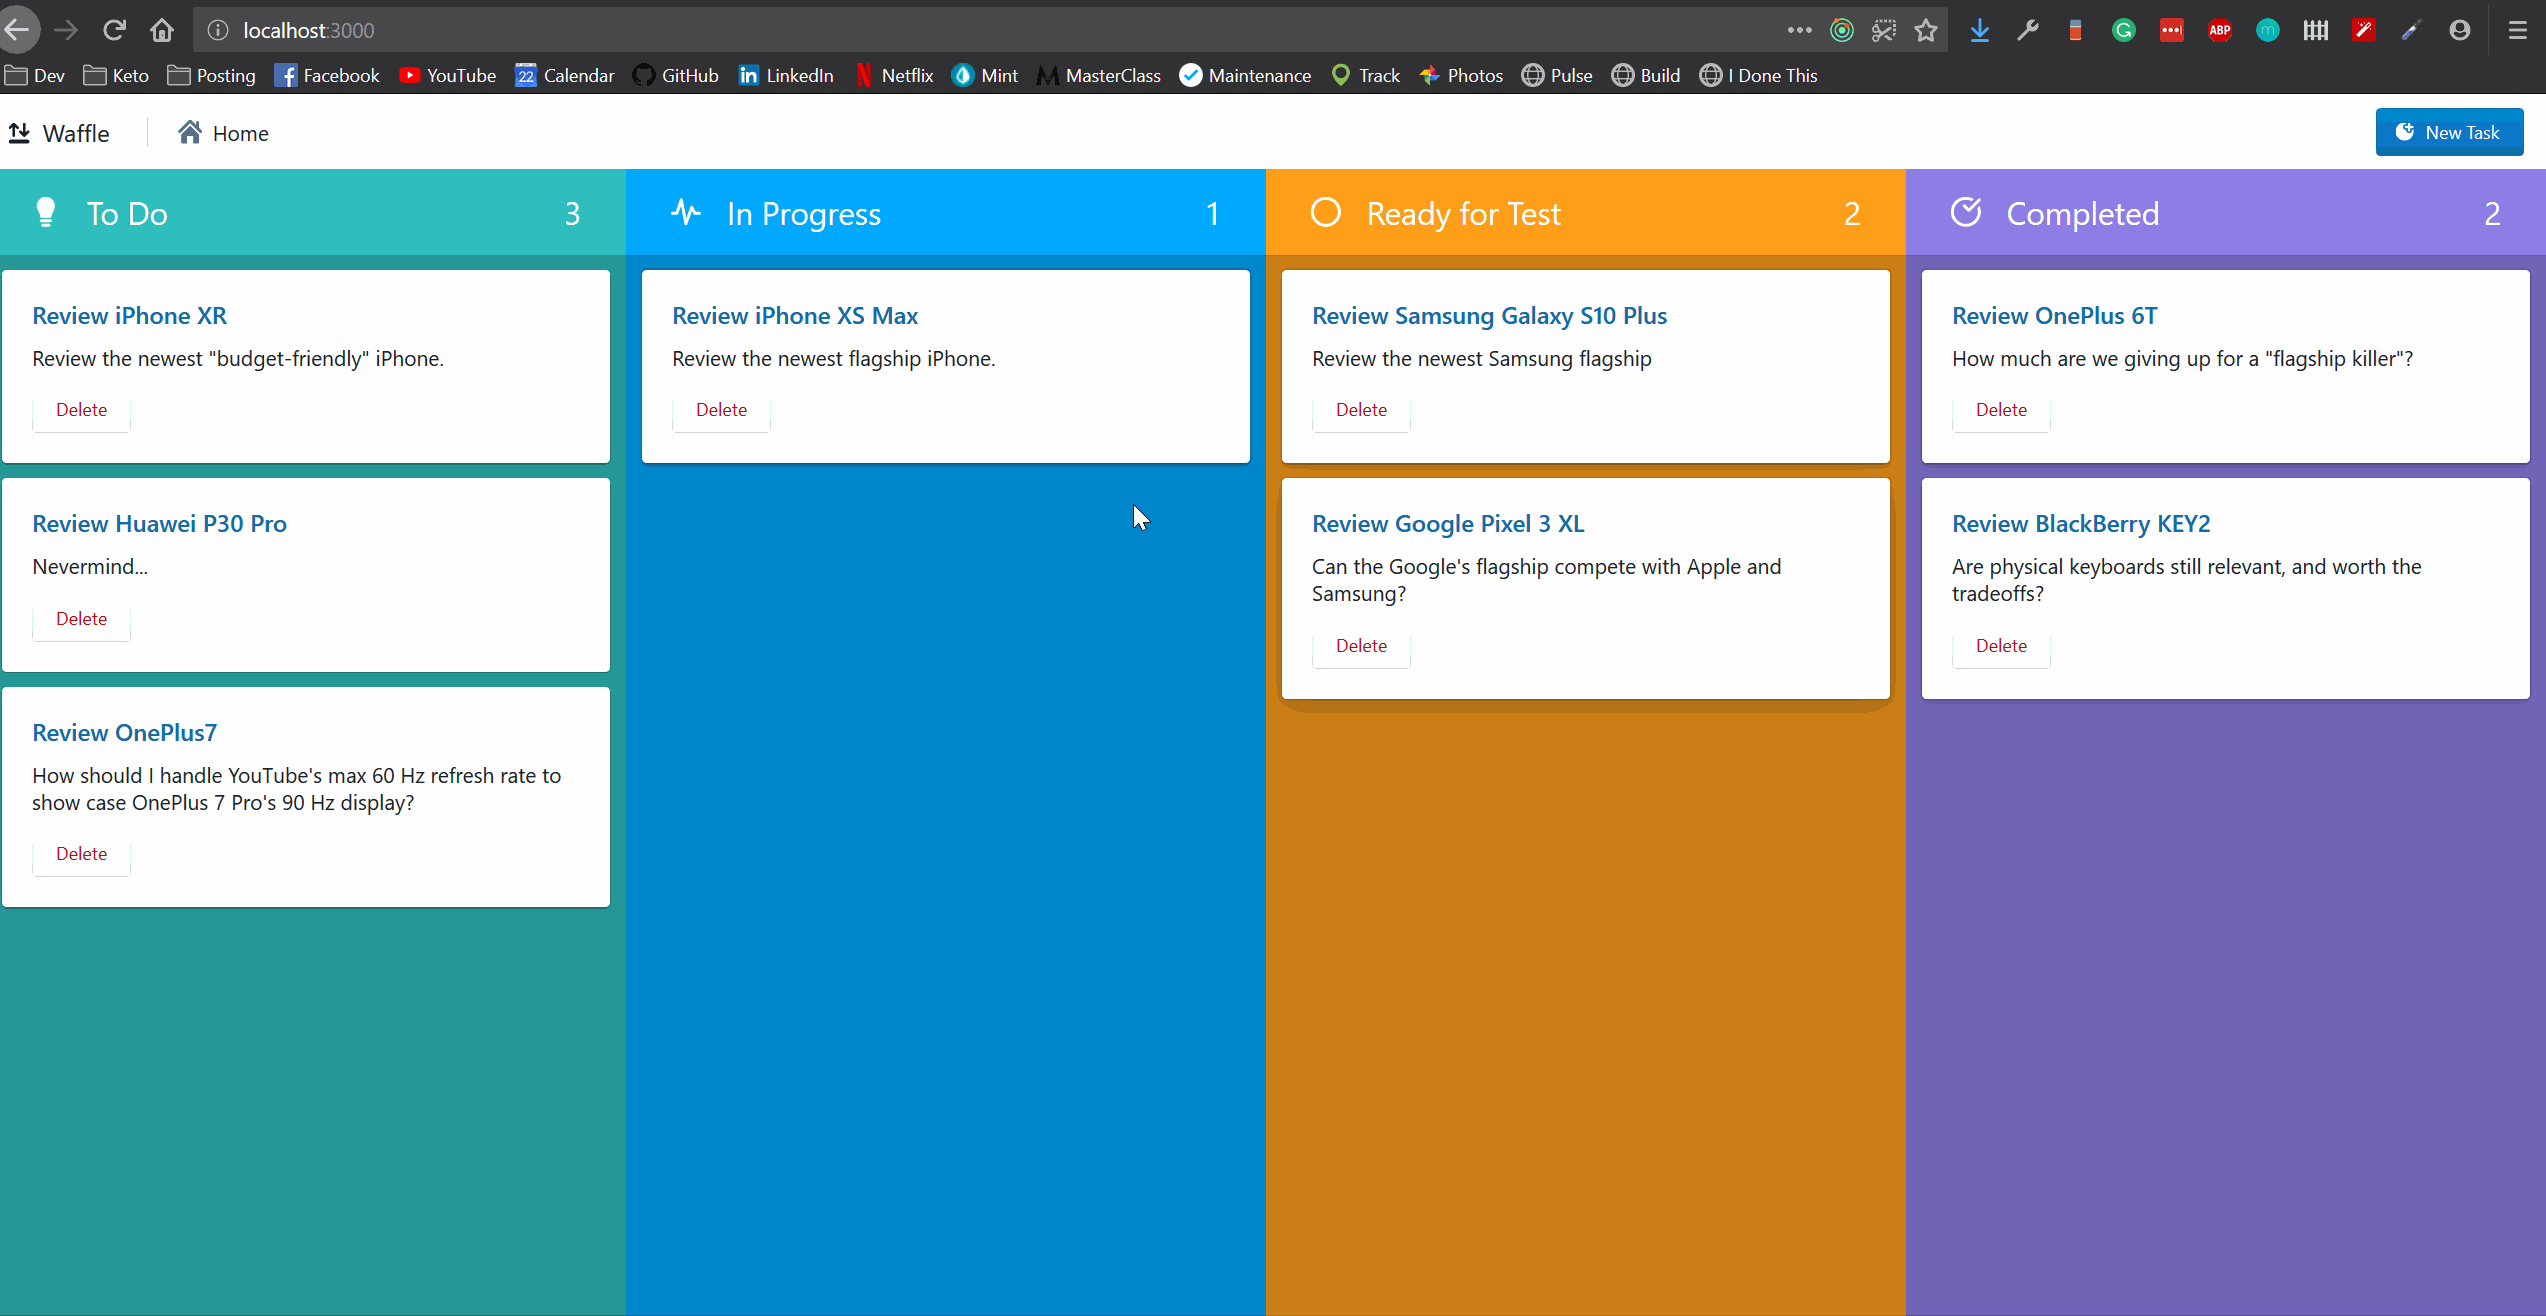Image resolution: width=2546 pixels, height=1316 pixels.
Task: Reload the page in the browser
Action: click(x=114, y=31)
